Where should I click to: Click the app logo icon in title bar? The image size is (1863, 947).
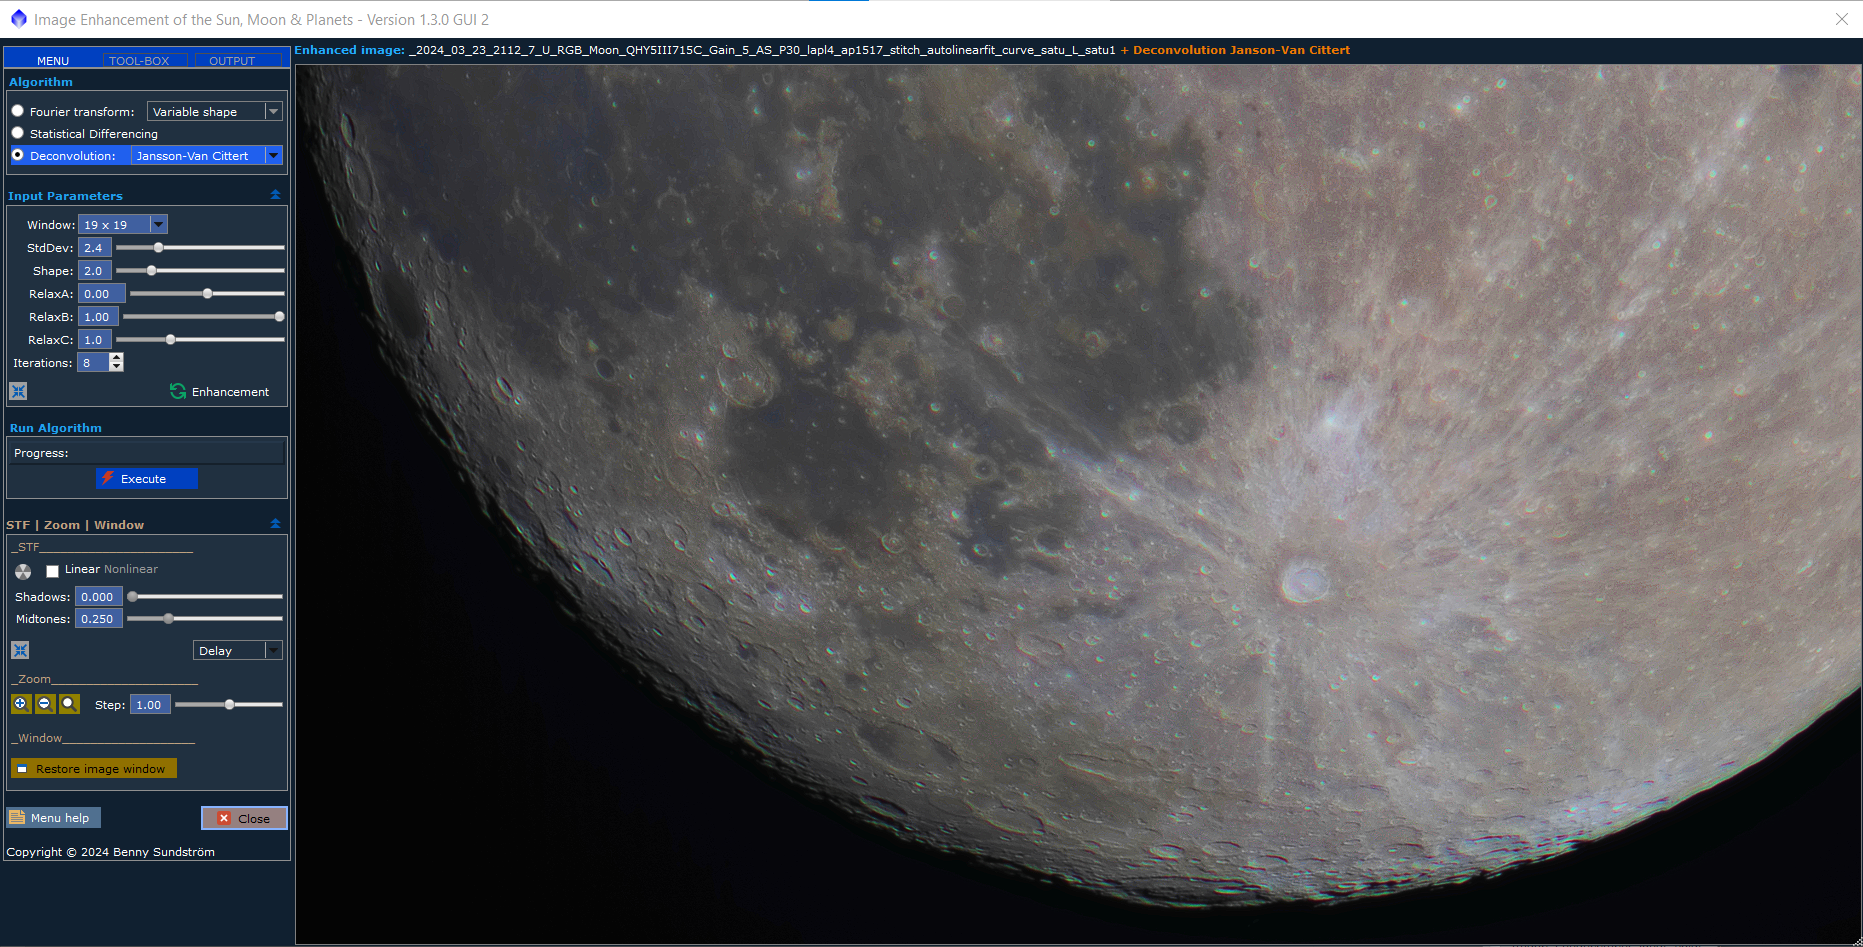click(x=18, y=19)
